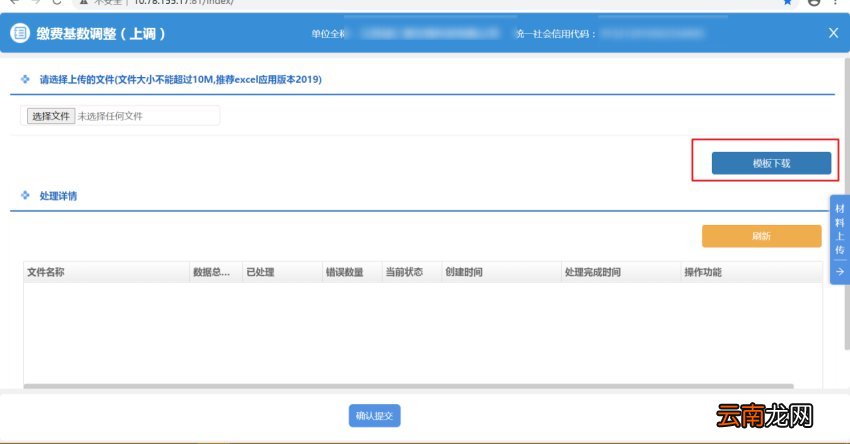
Task: Click the diamond icon beside 请选择上传的文件
Action: (x=25, y=79)
